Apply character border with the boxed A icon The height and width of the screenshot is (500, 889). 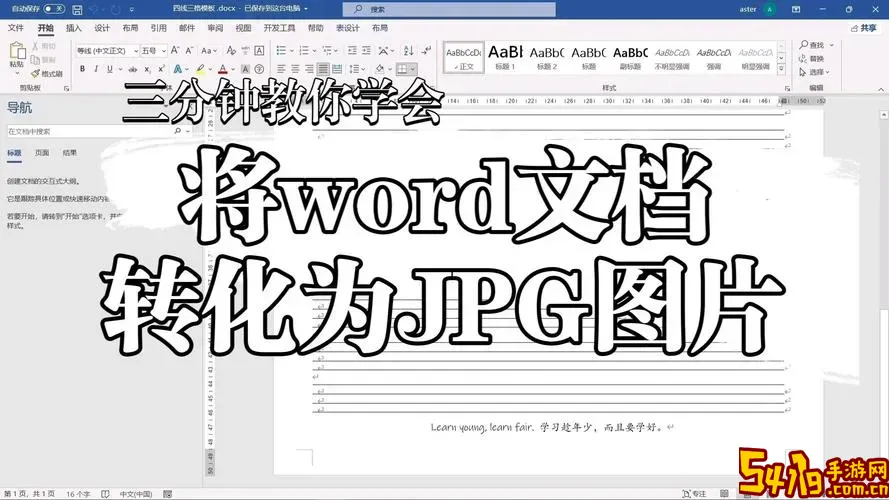tap(259, 50)
